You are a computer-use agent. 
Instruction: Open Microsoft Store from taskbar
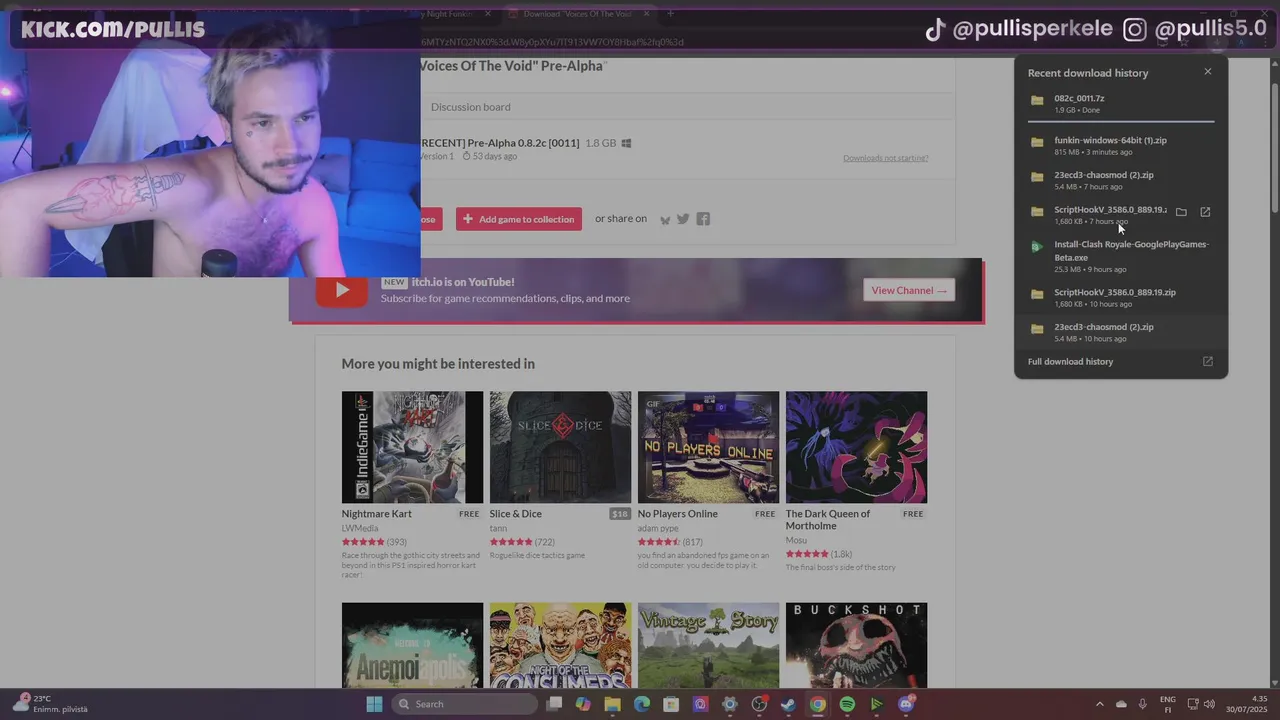(x=671, y=704)
